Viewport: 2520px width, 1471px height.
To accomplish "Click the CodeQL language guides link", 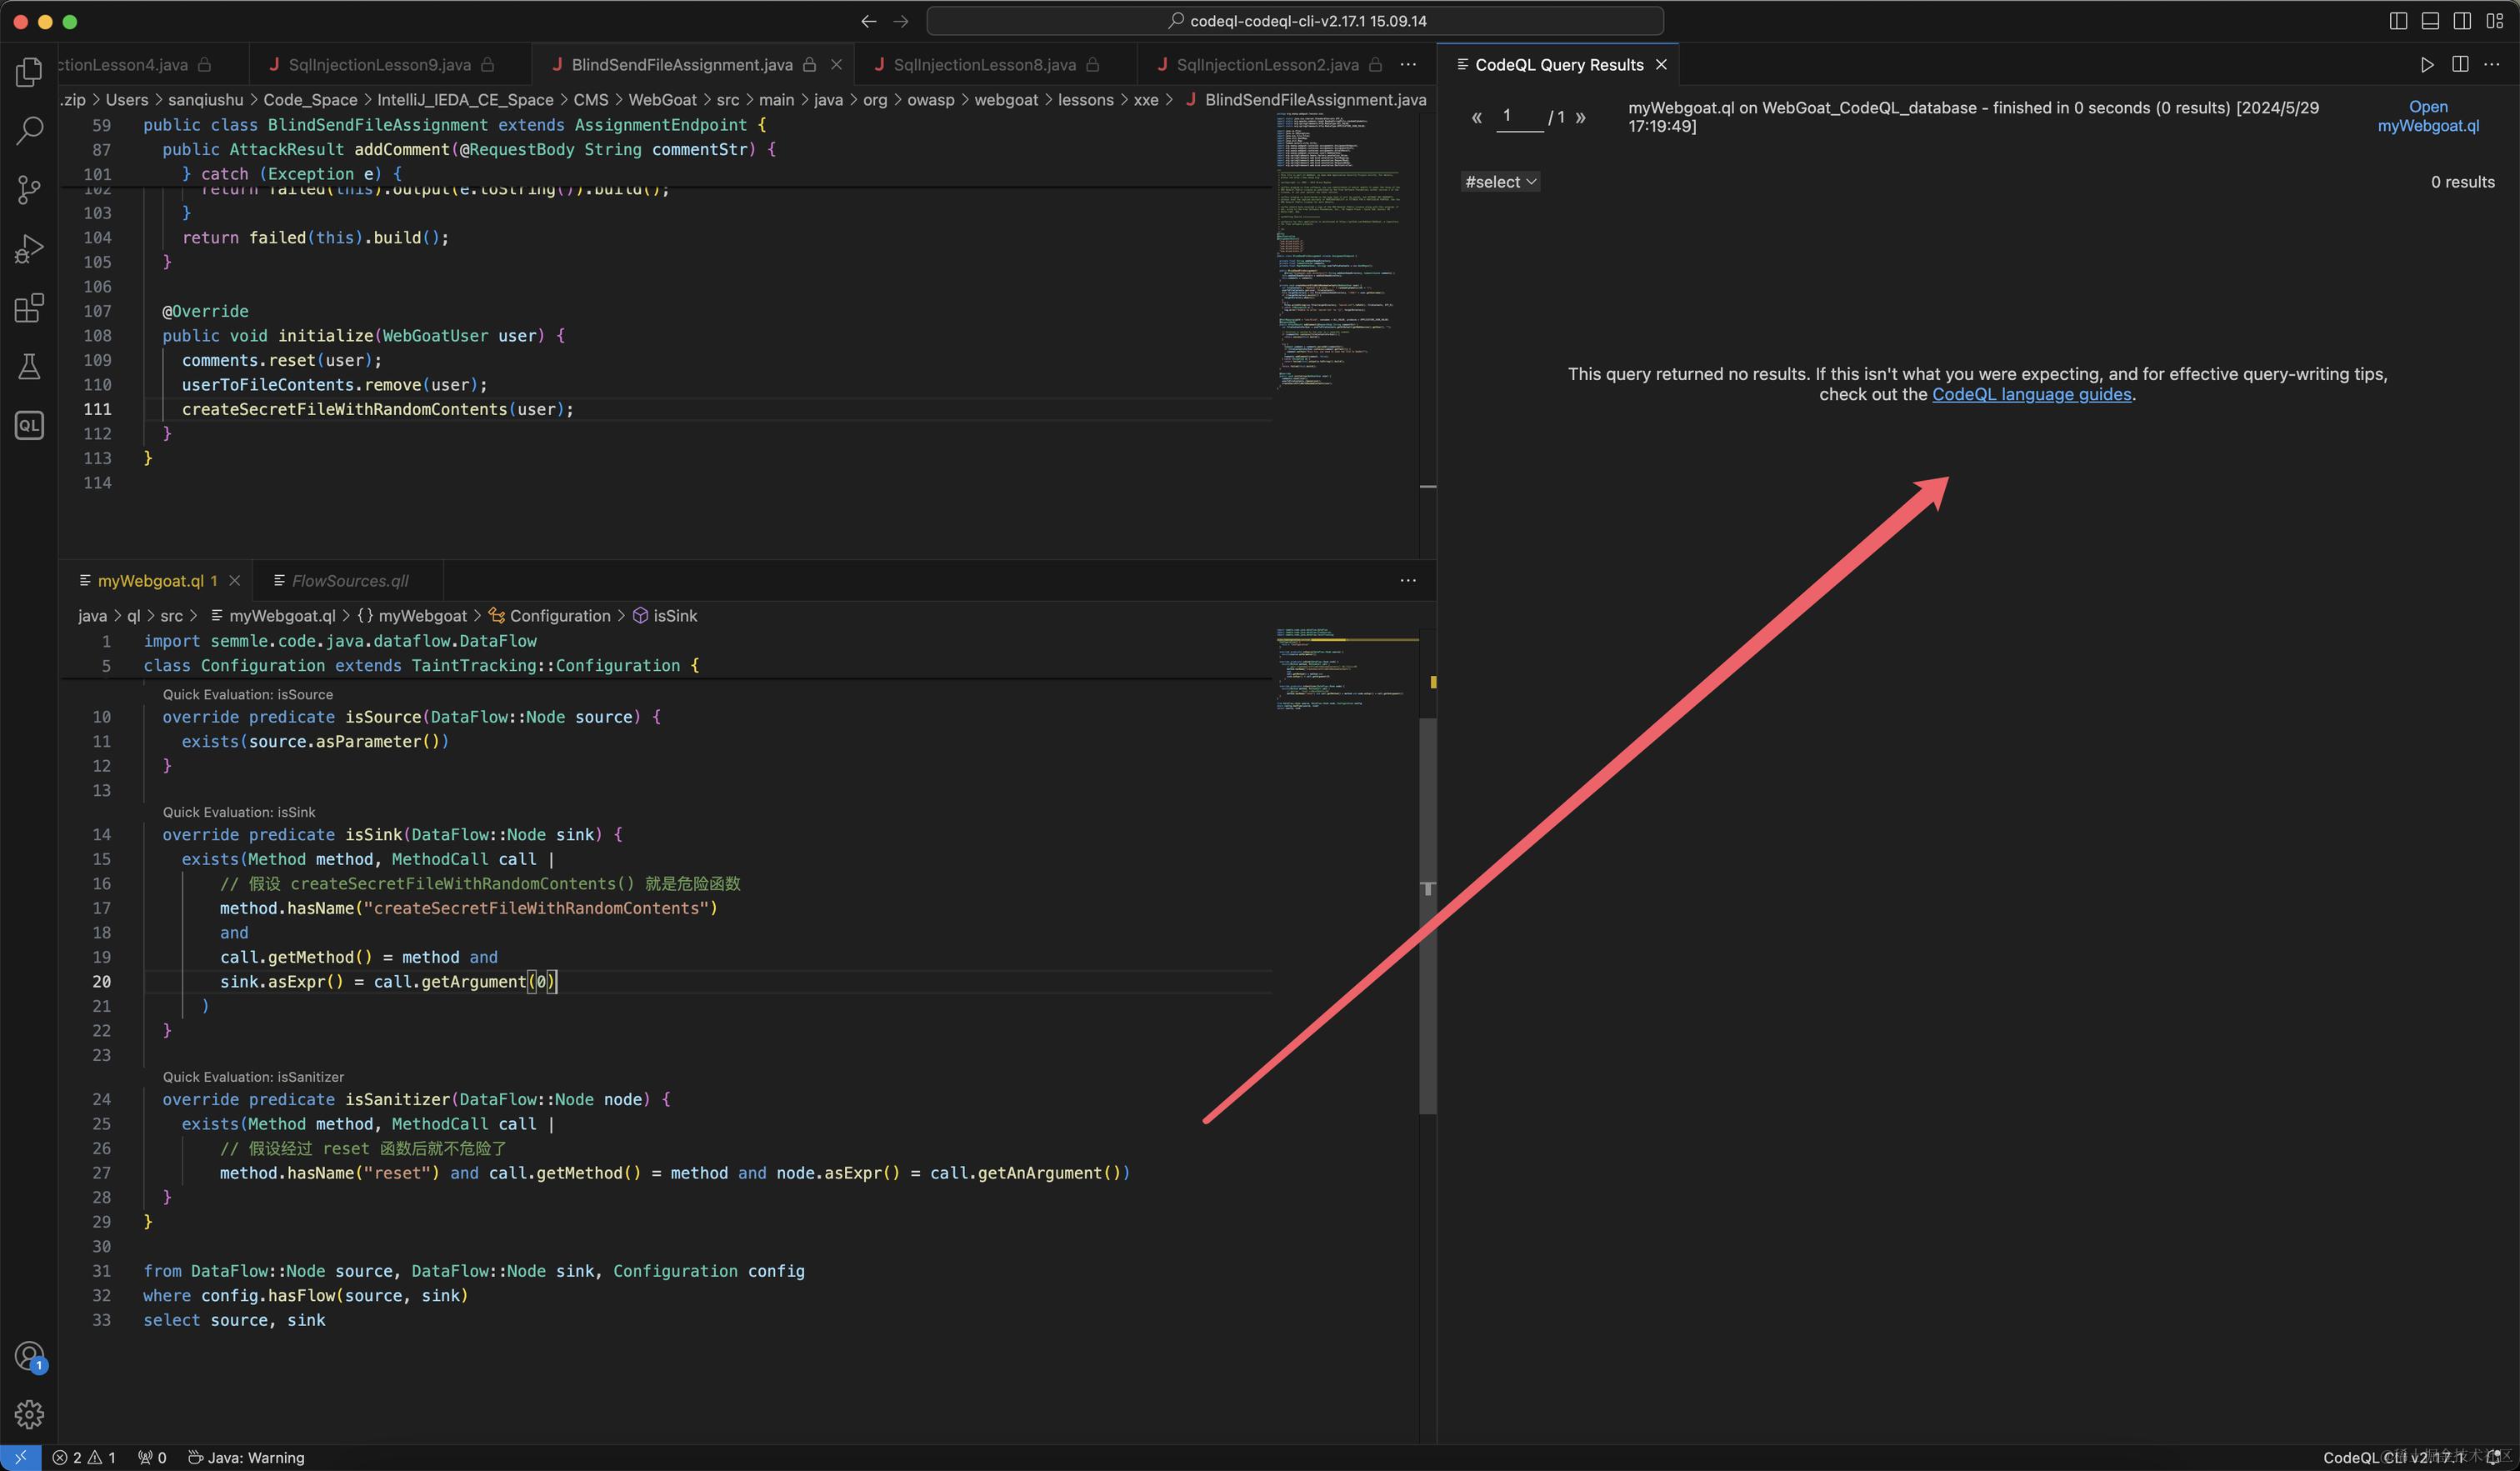I will pos(2031,394).
